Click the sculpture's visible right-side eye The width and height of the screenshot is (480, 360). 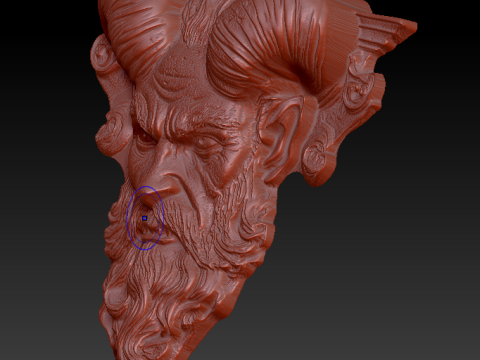tap(206, 143)
